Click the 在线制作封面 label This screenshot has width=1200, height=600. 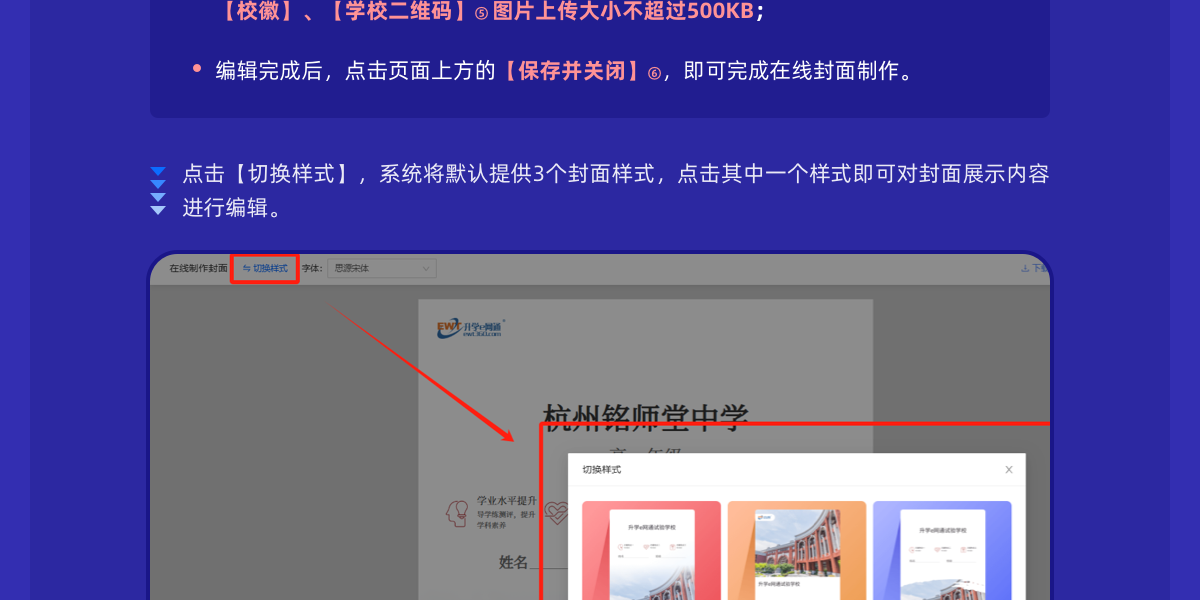click(198, 268)
